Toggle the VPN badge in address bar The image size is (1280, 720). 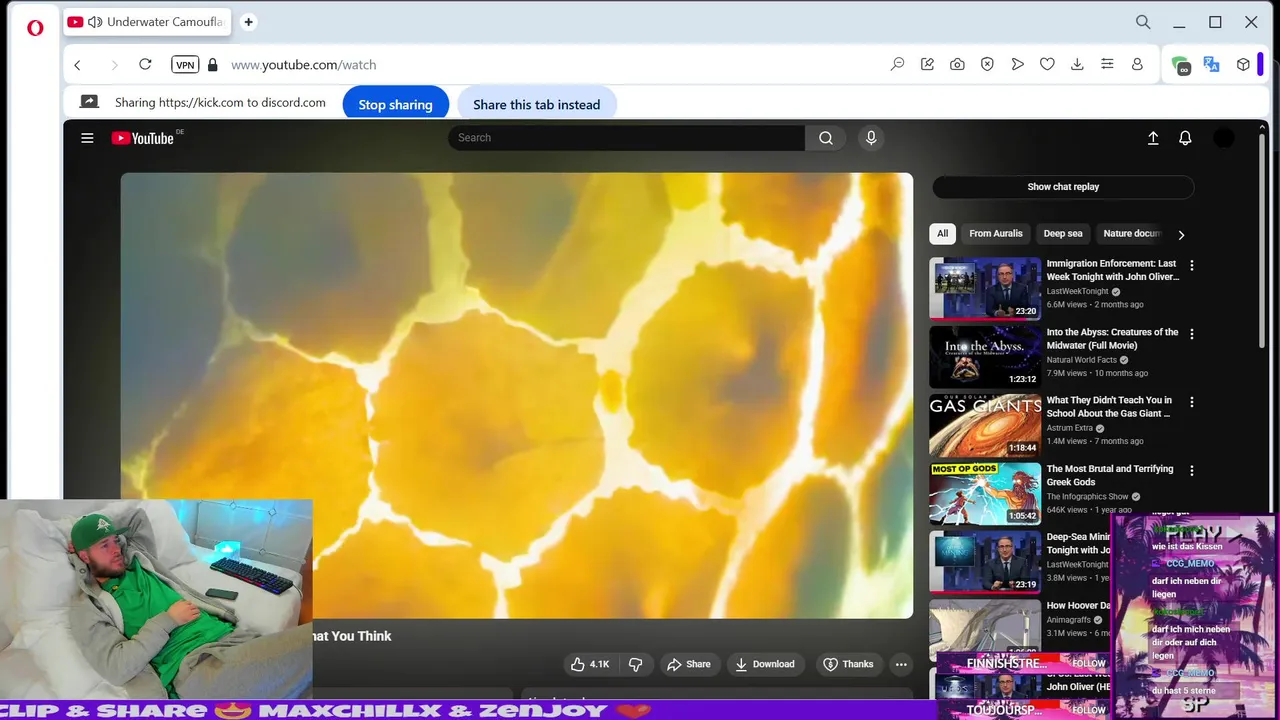point(185,65)
